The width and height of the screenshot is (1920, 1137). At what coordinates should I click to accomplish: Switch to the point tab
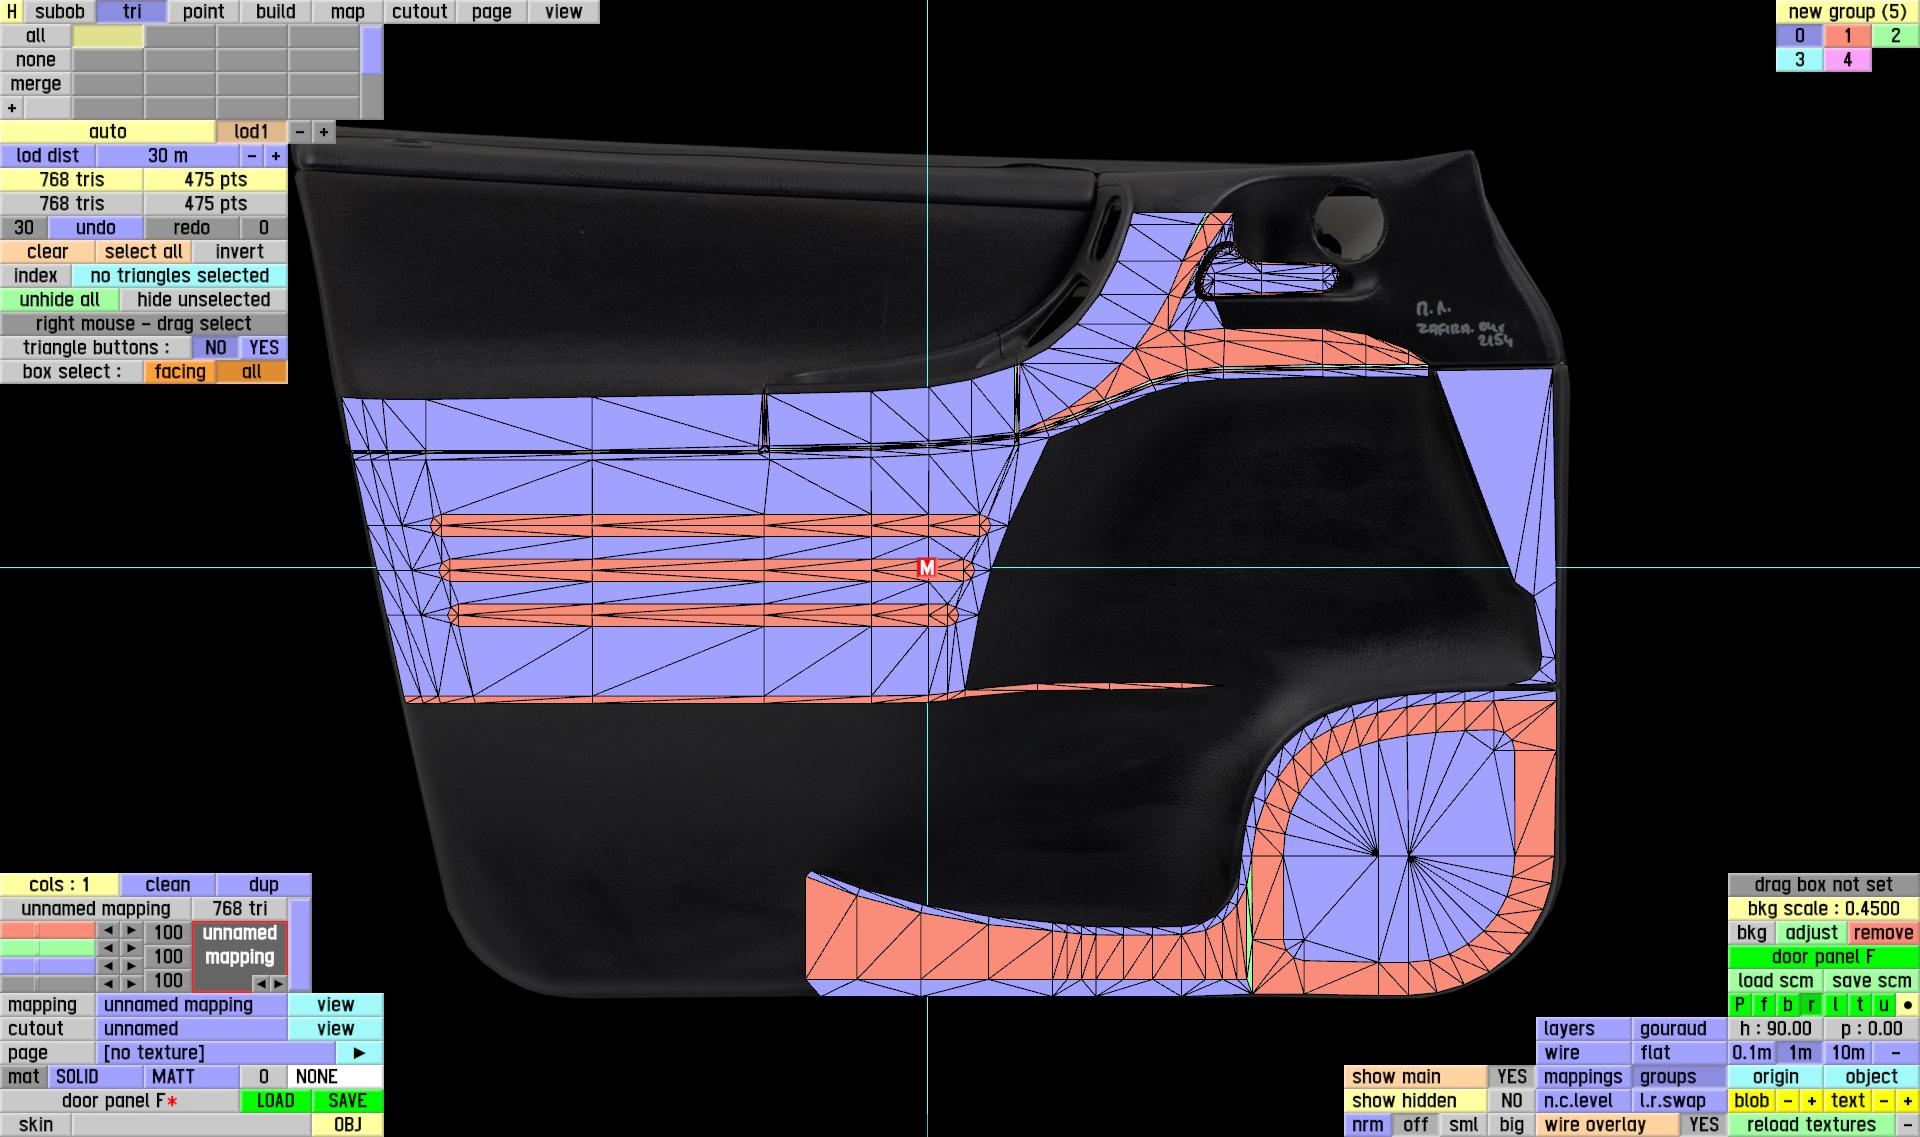click(x=203, y=12)
